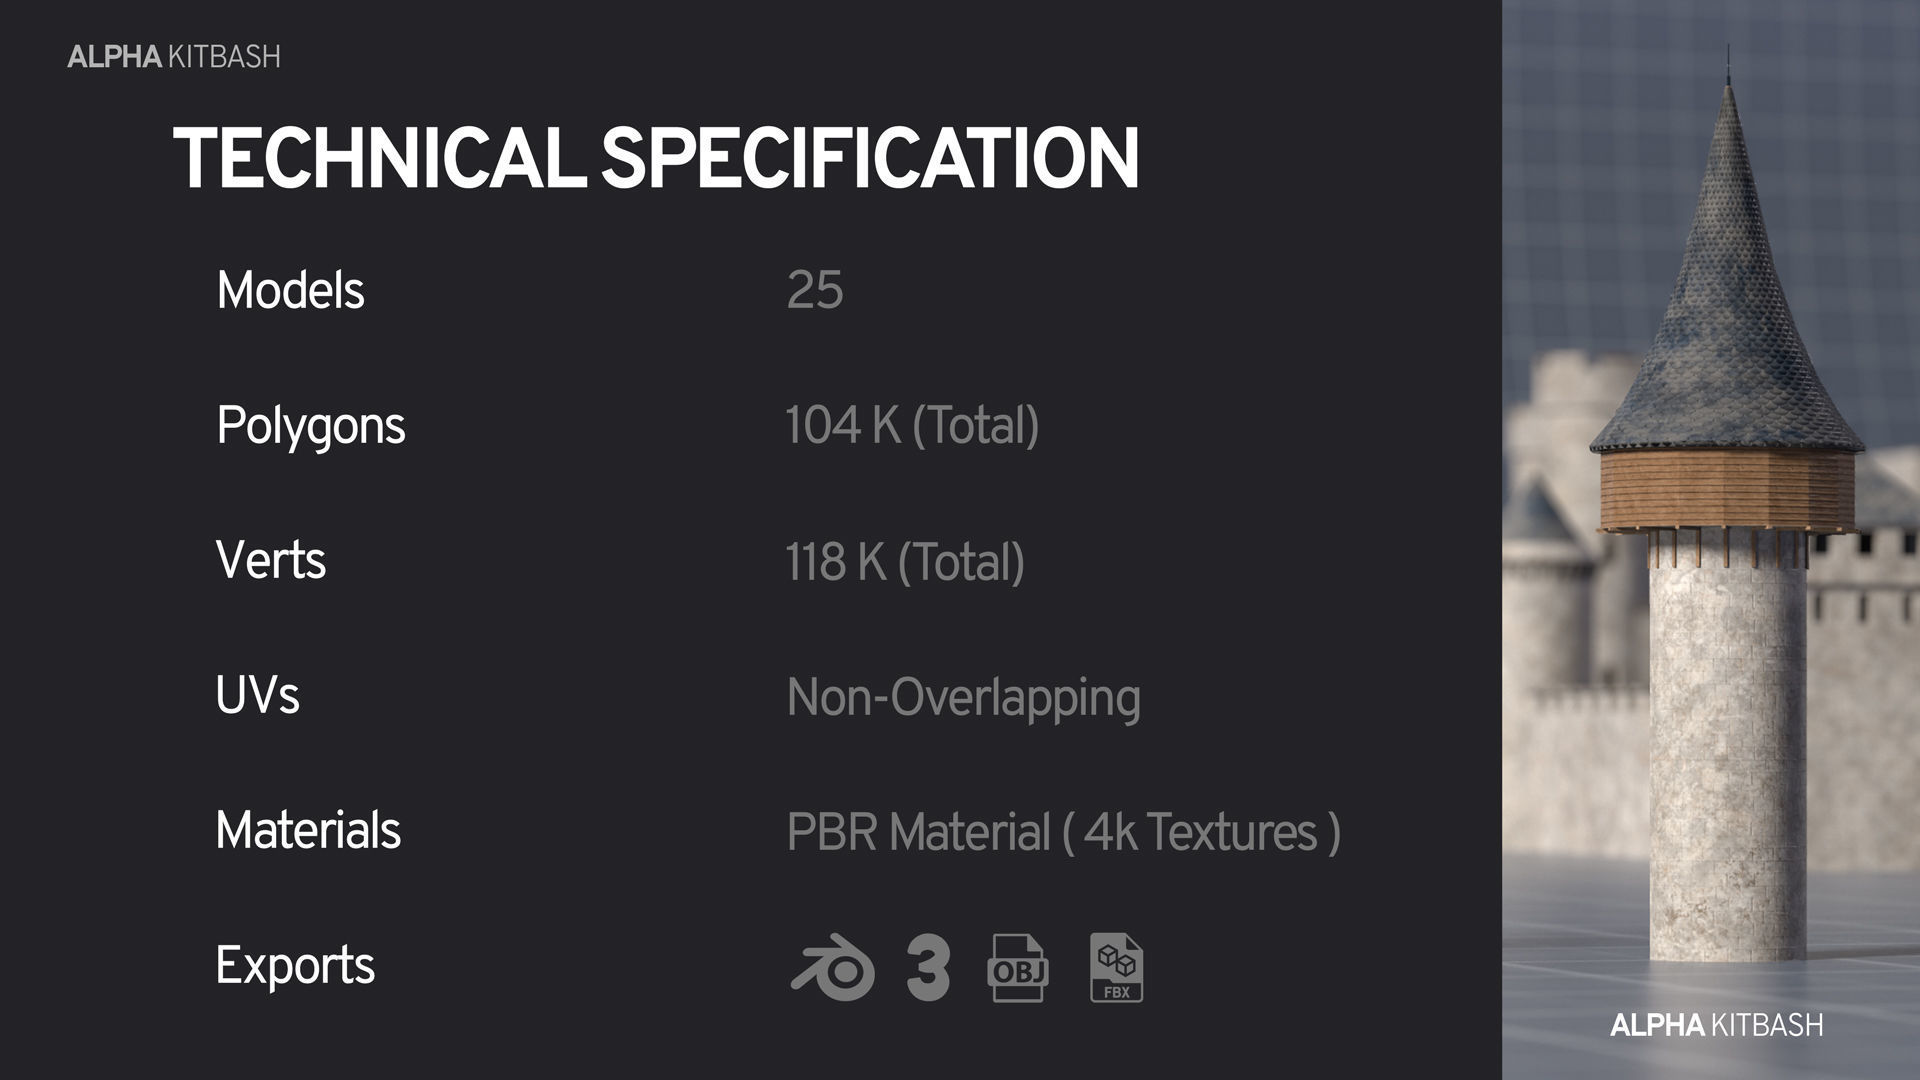Select the Models label
Image resolution: width=1920 pixels, height=1080 pixels.
290,290
